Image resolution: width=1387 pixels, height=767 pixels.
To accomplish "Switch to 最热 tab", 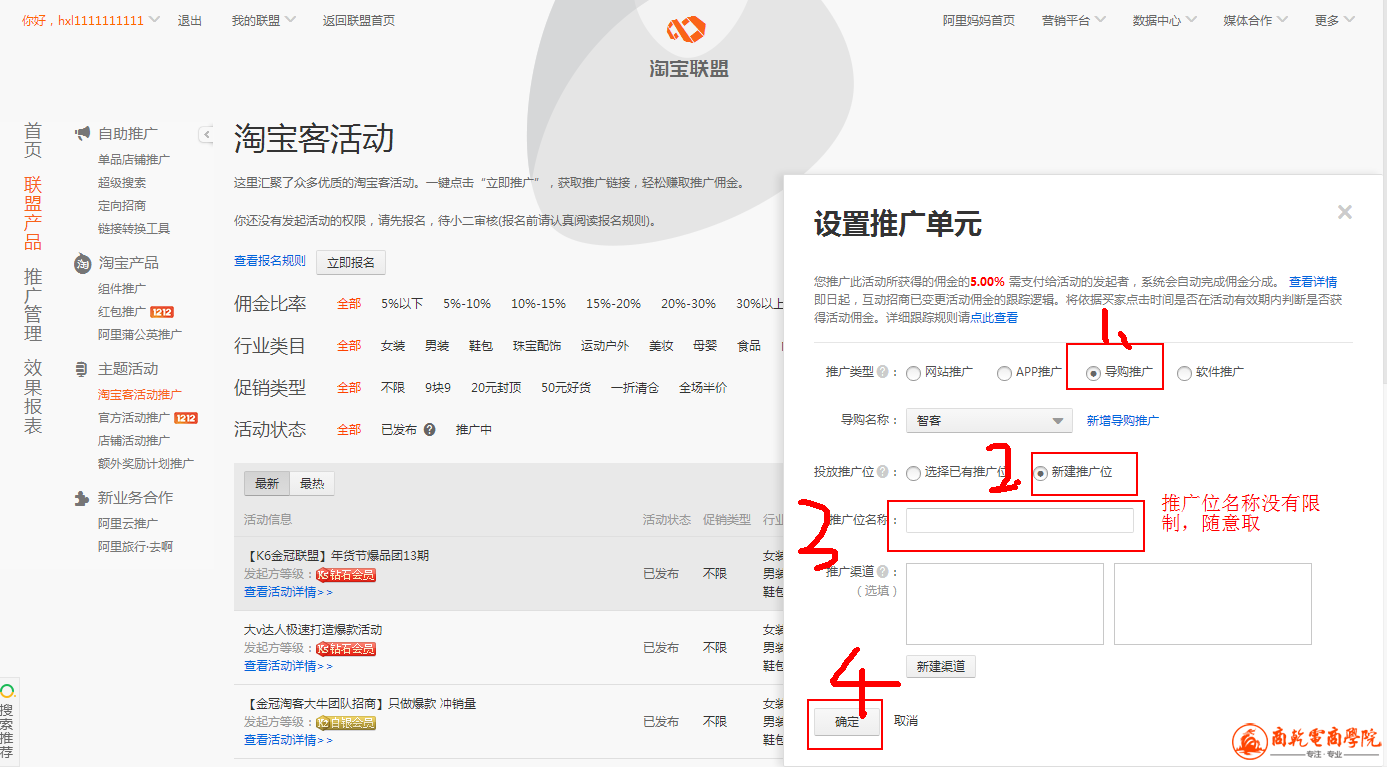I will point(312,484).
